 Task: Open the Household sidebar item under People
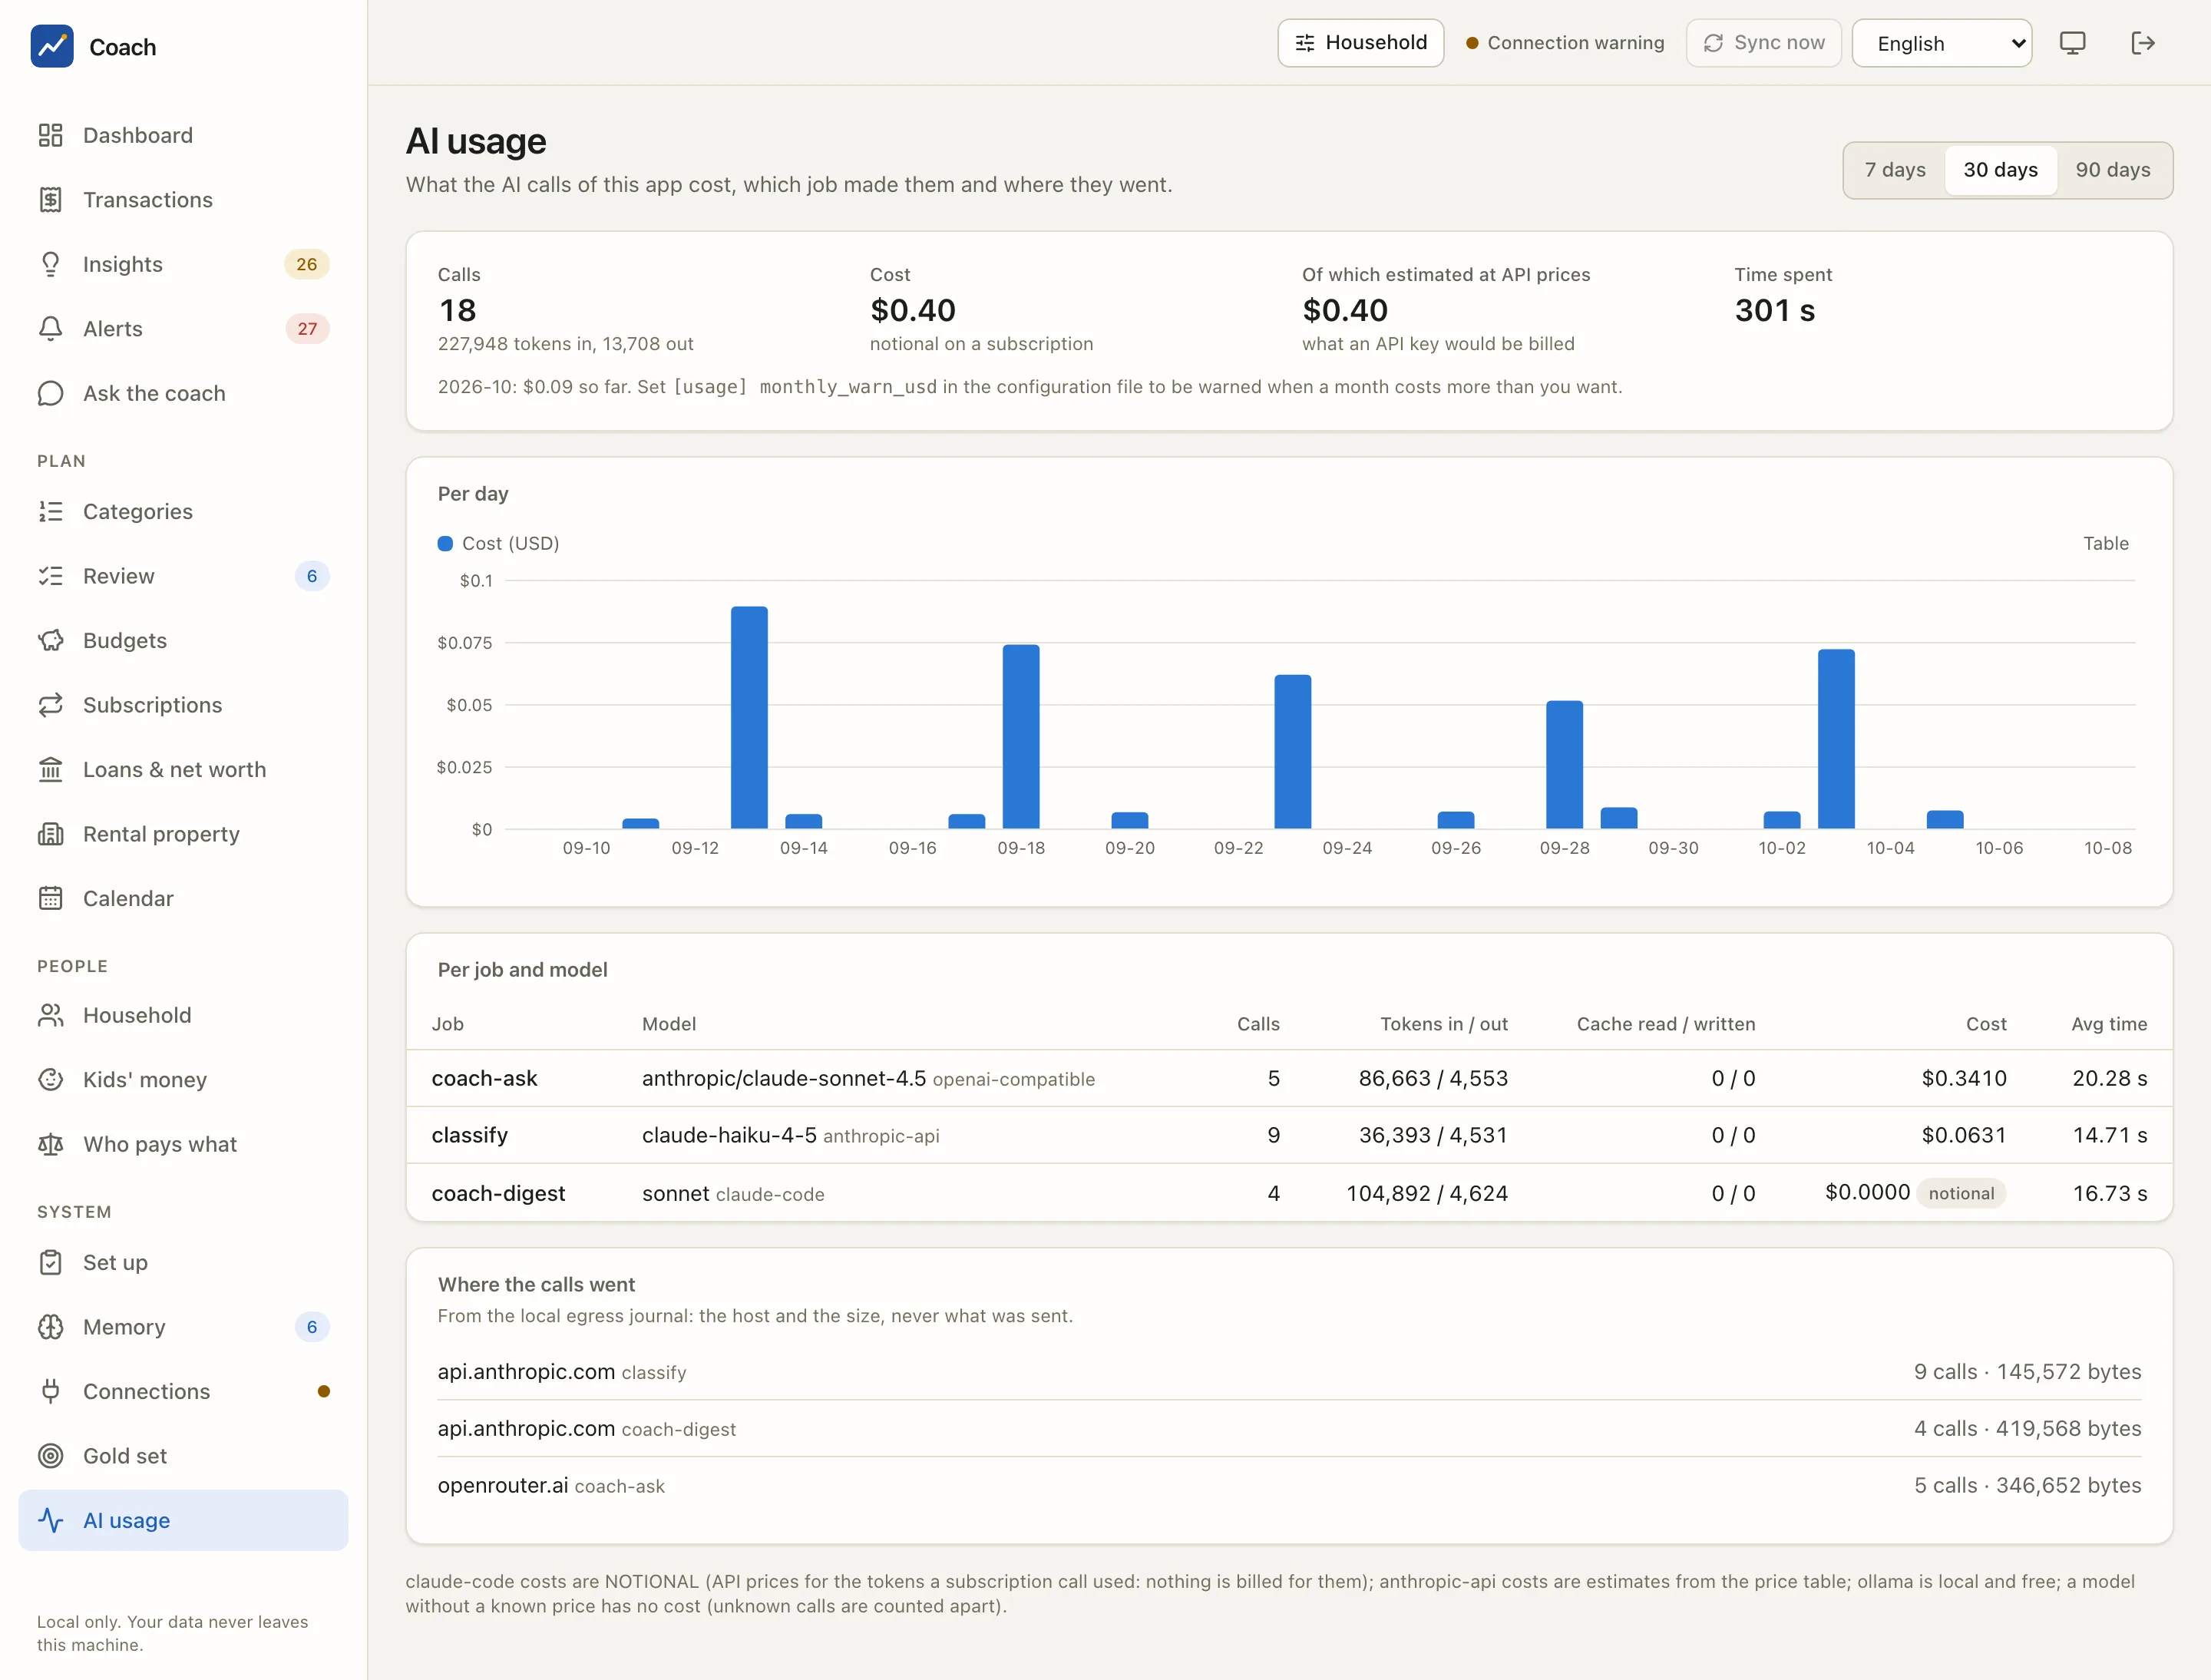pos(184,1015)
